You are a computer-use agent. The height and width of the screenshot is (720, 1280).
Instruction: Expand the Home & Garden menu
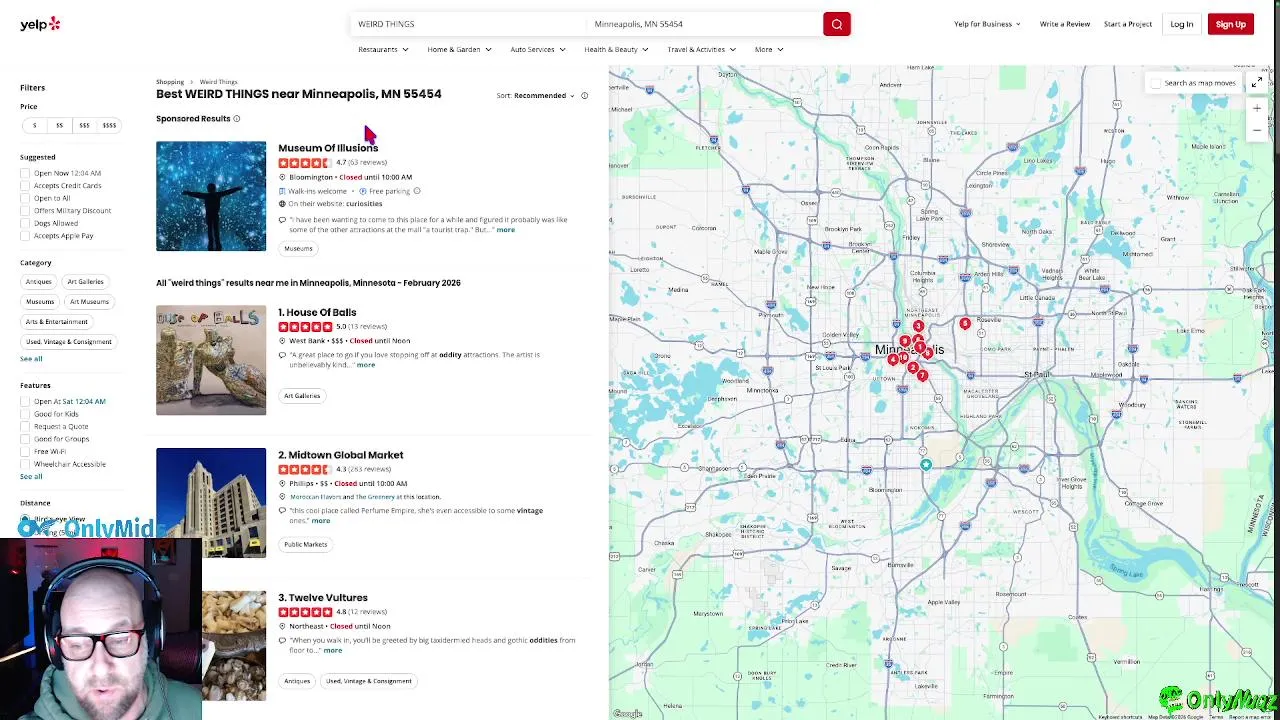[459, 49]
